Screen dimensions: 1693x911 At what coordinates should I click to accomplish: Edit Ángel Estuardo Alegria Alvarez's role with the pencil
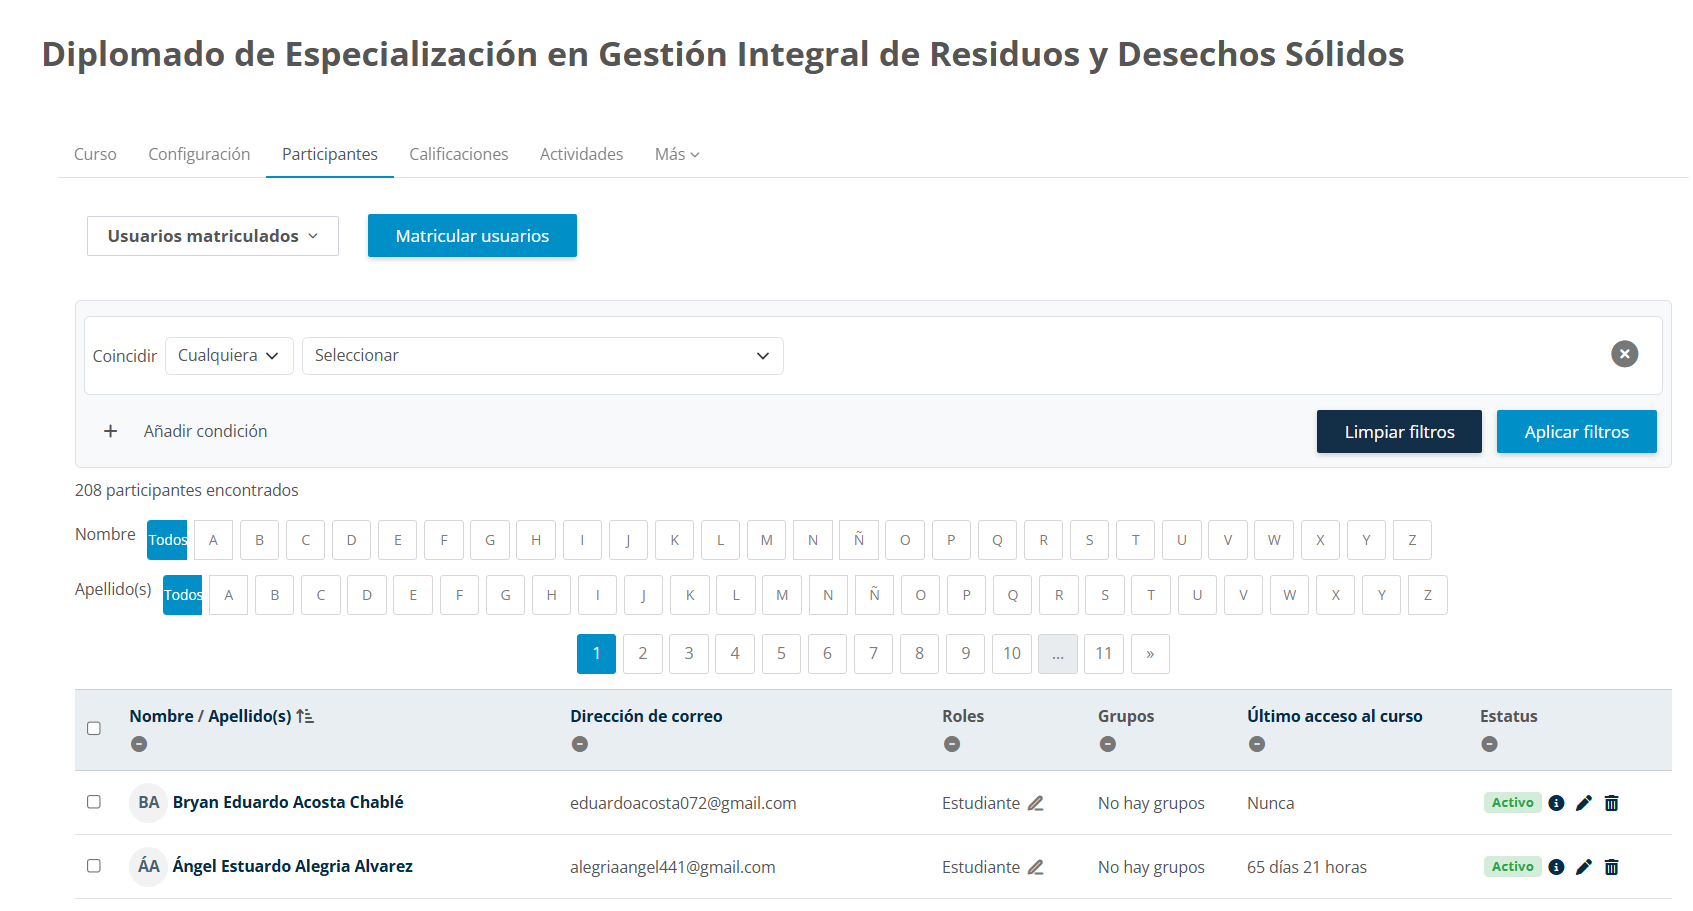[1036, 867]
